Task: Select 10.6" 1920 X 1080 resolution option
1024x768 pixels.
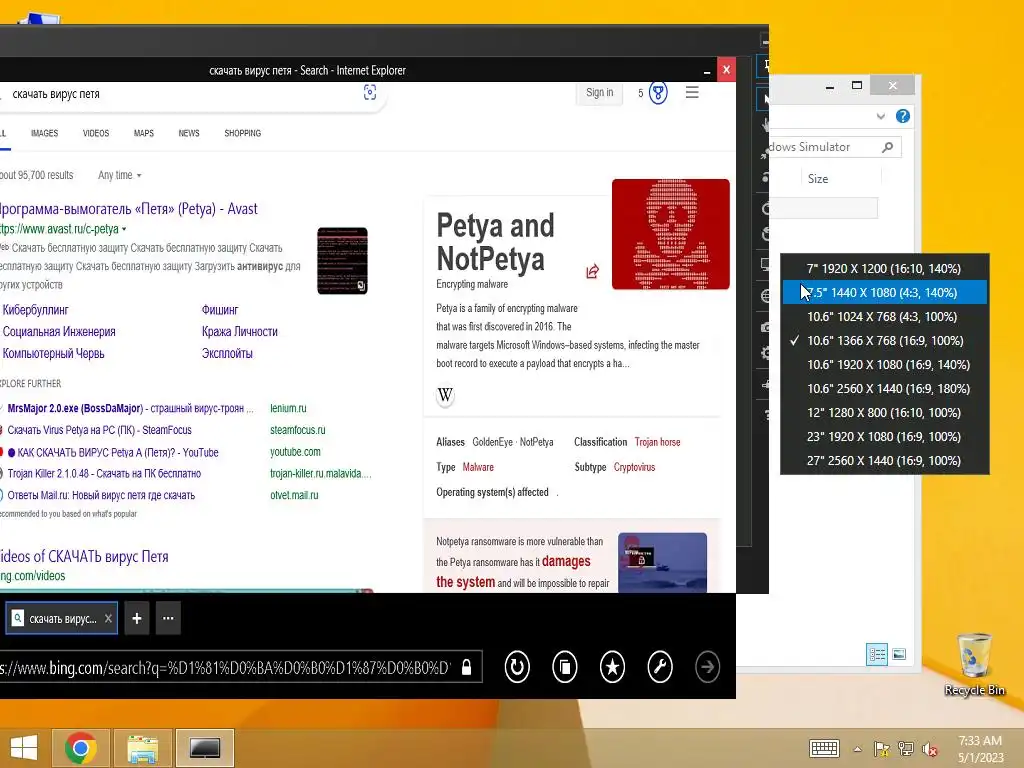Action: (x=884, y=364)
